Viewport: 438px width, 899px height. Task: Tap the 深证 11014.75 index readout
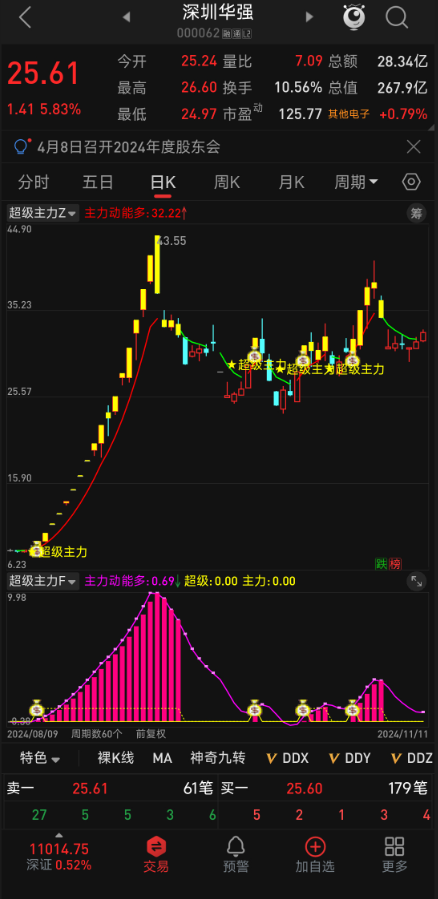point(58,856)
